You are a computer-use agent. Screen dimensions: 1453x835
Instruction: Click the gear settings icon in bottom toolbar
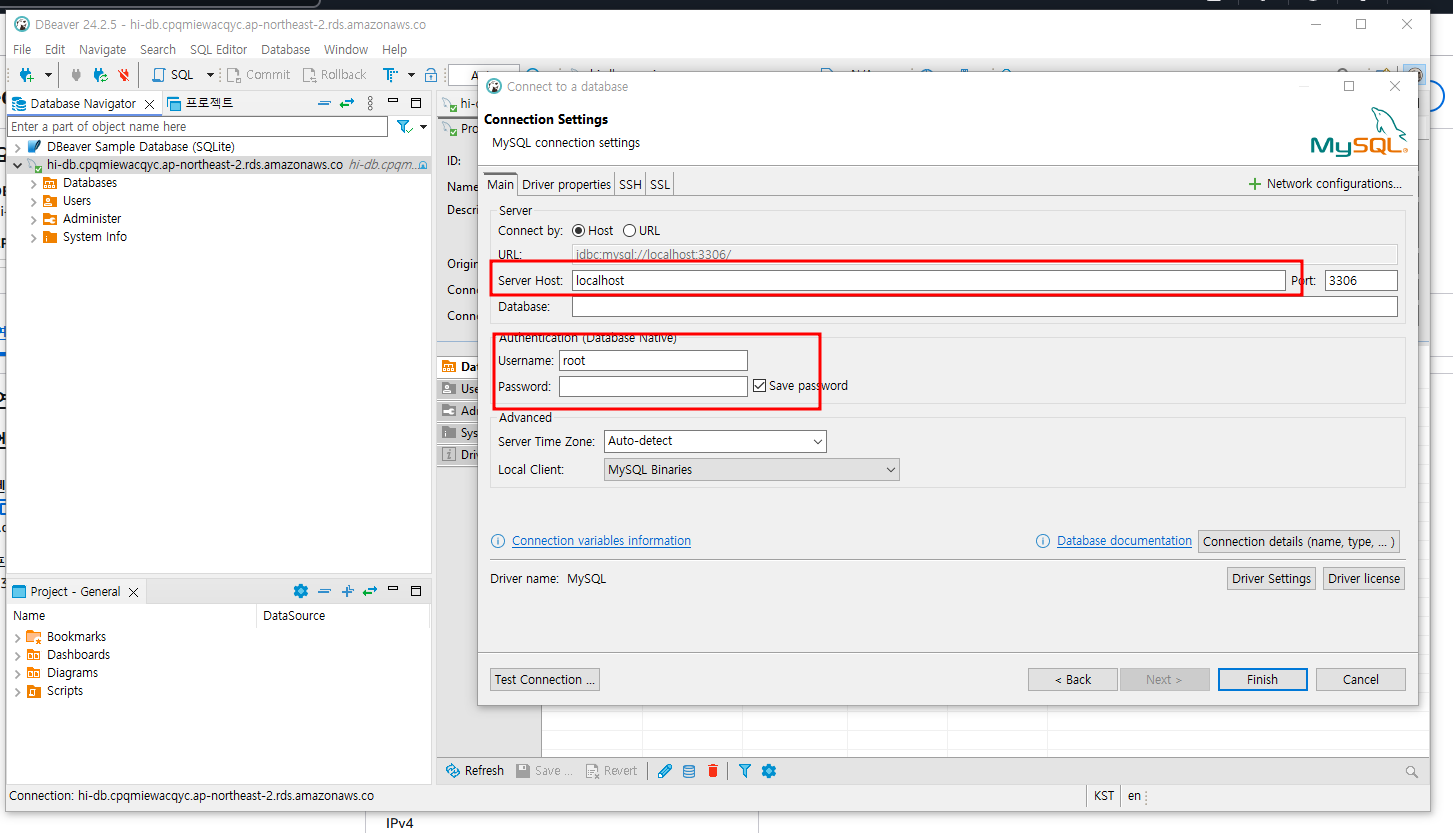[769, 771]
